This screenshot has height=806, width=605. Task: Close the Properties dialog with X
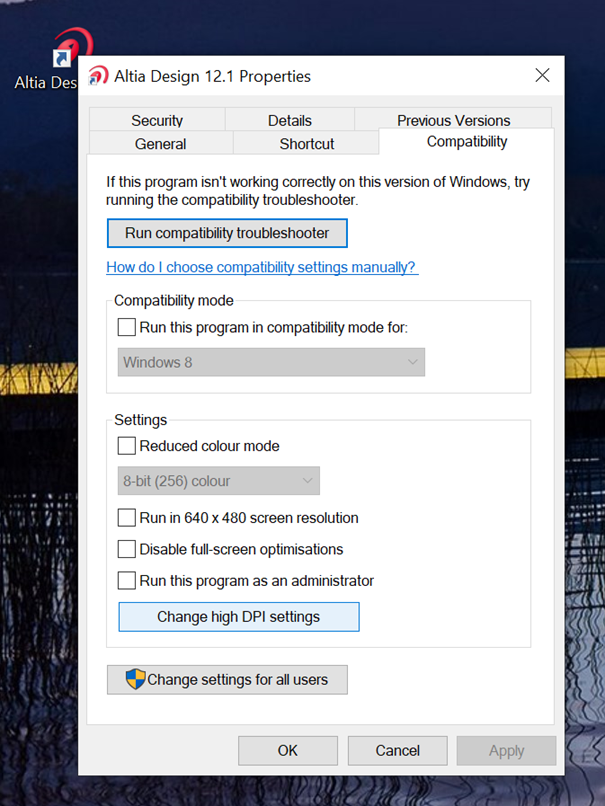(542, 76)
